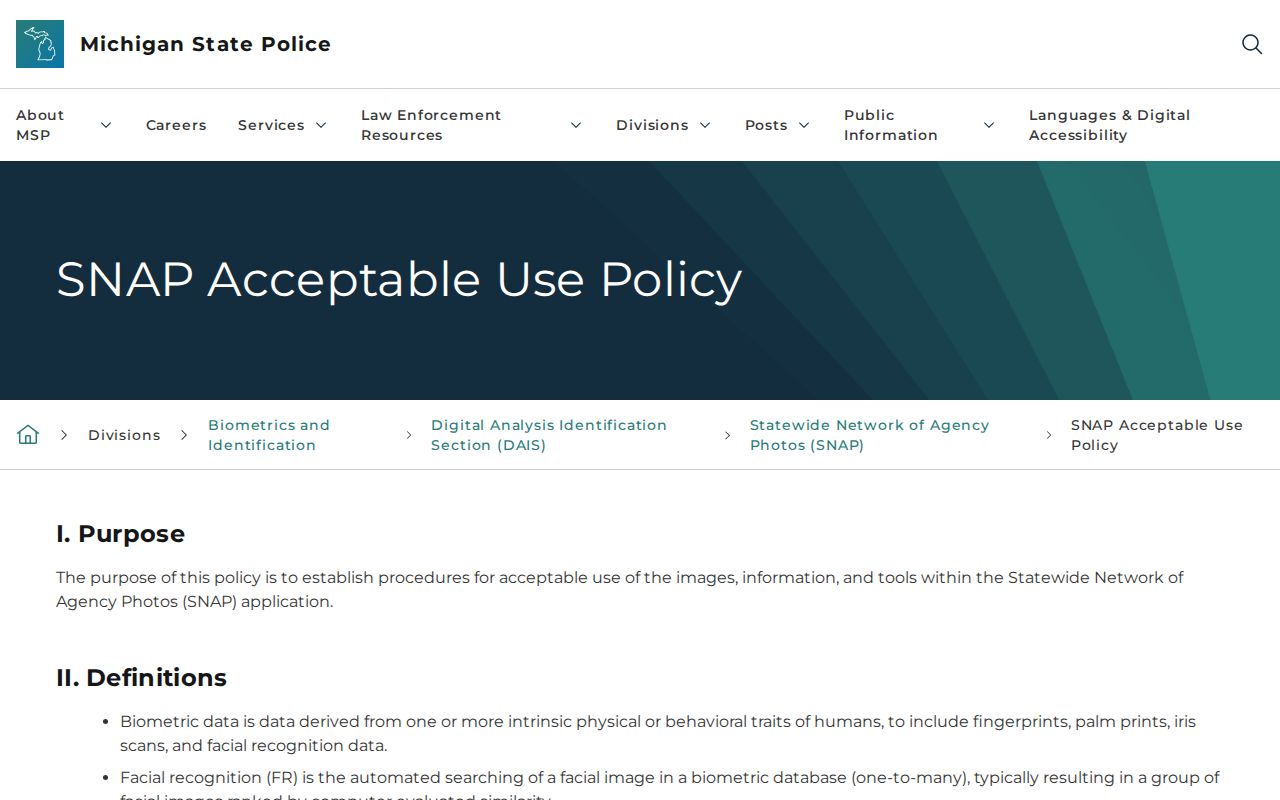1280x800 pixels.
Task: Open the About MSP menu item
Action: (x=40, y=125)
